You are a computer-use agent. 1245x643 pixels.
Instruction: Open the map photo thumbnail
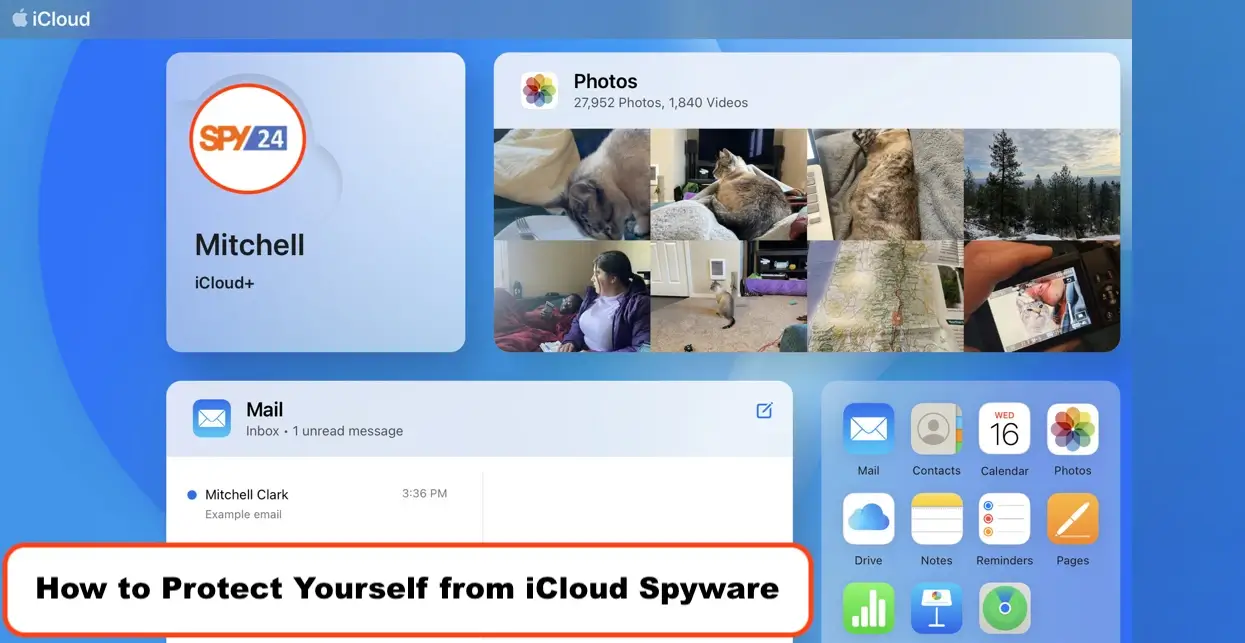pyautogui.click(x=885, y=296)
